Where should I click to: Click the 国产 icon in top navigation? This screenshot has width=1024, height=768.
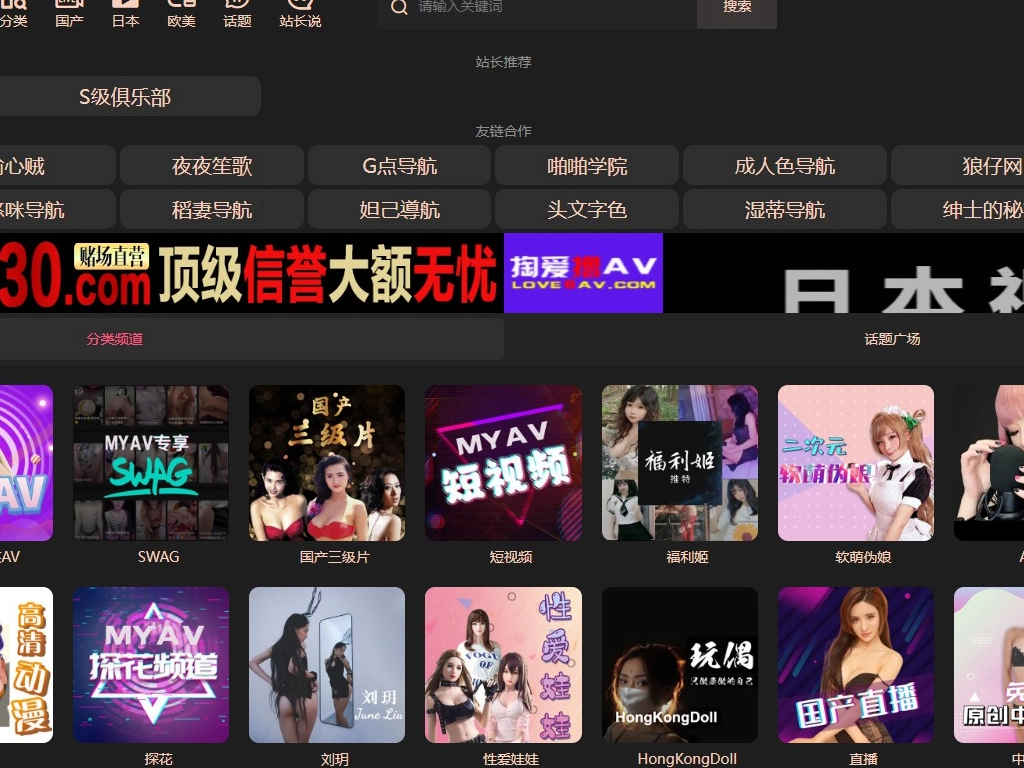point(69,6)
